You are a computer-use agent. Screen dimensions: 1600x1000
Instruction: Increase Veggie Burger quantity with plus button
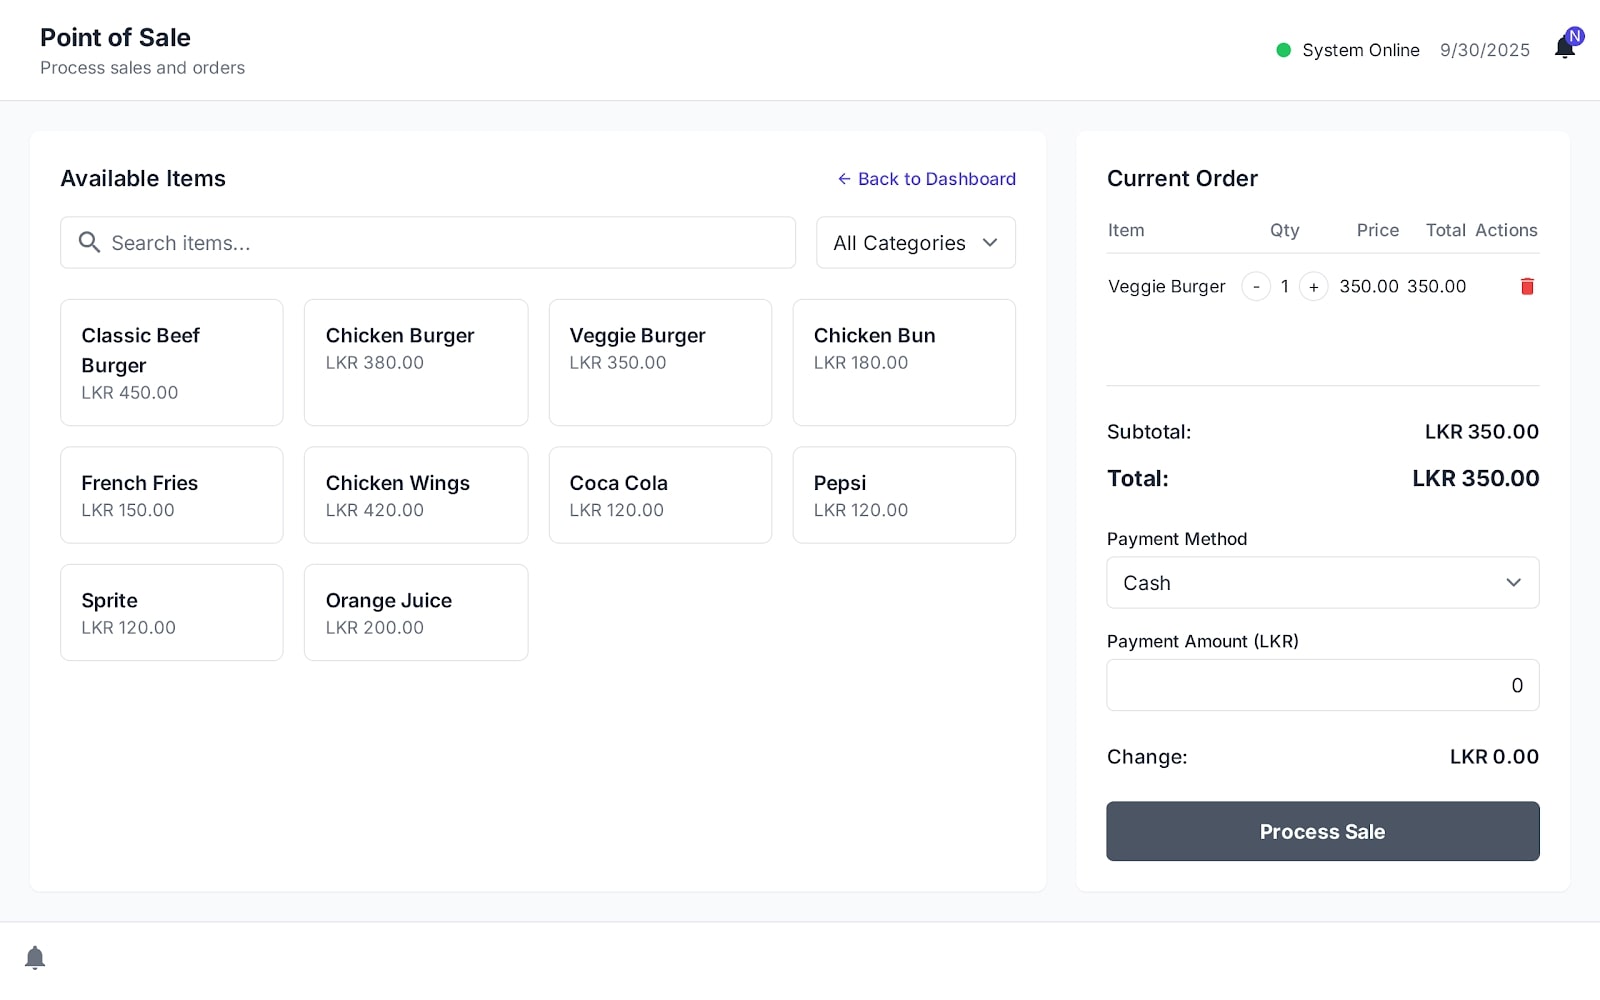coord(1313,287)
